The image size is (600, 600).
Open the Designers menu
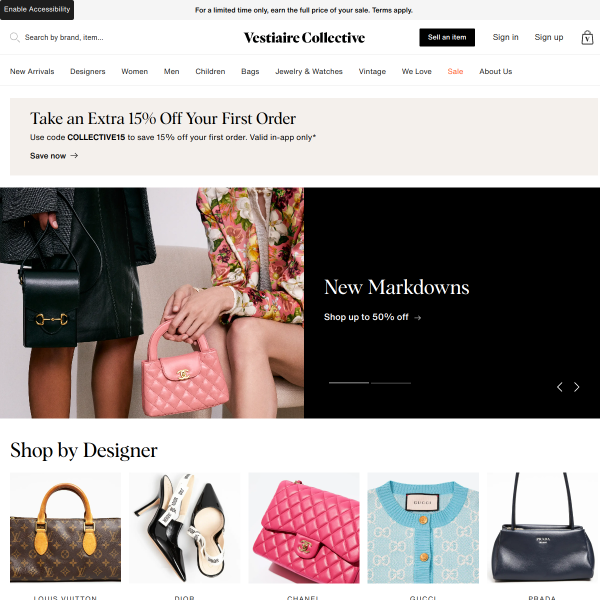click(x=88, y=72)
